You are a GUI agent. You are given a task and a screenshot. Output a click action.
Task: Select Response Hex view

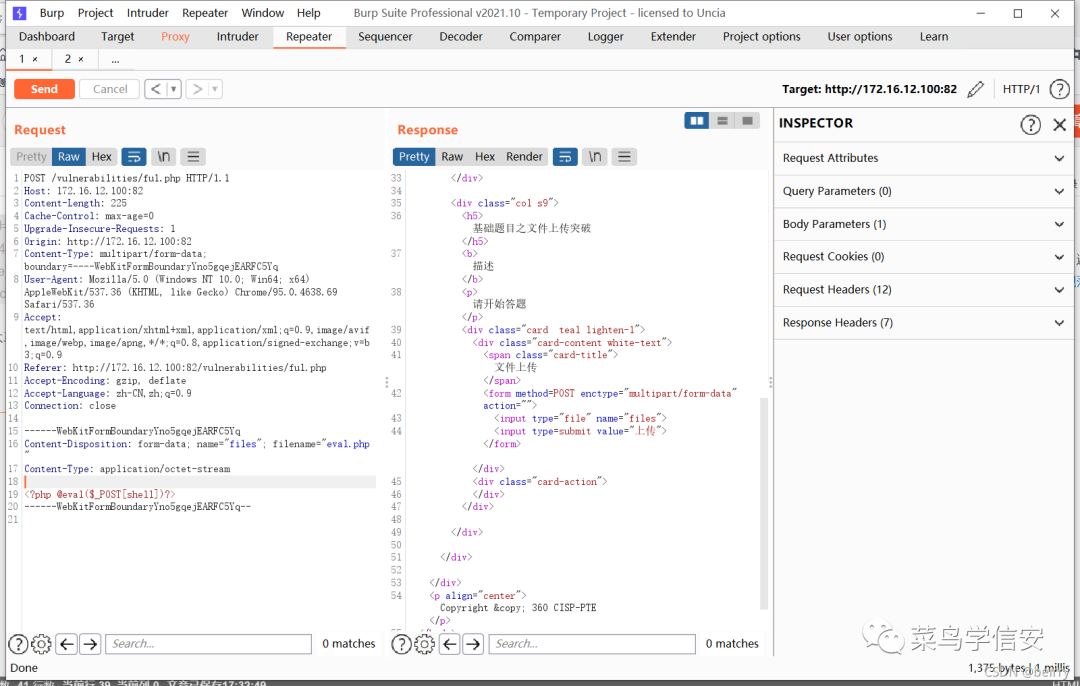point(485,156)
